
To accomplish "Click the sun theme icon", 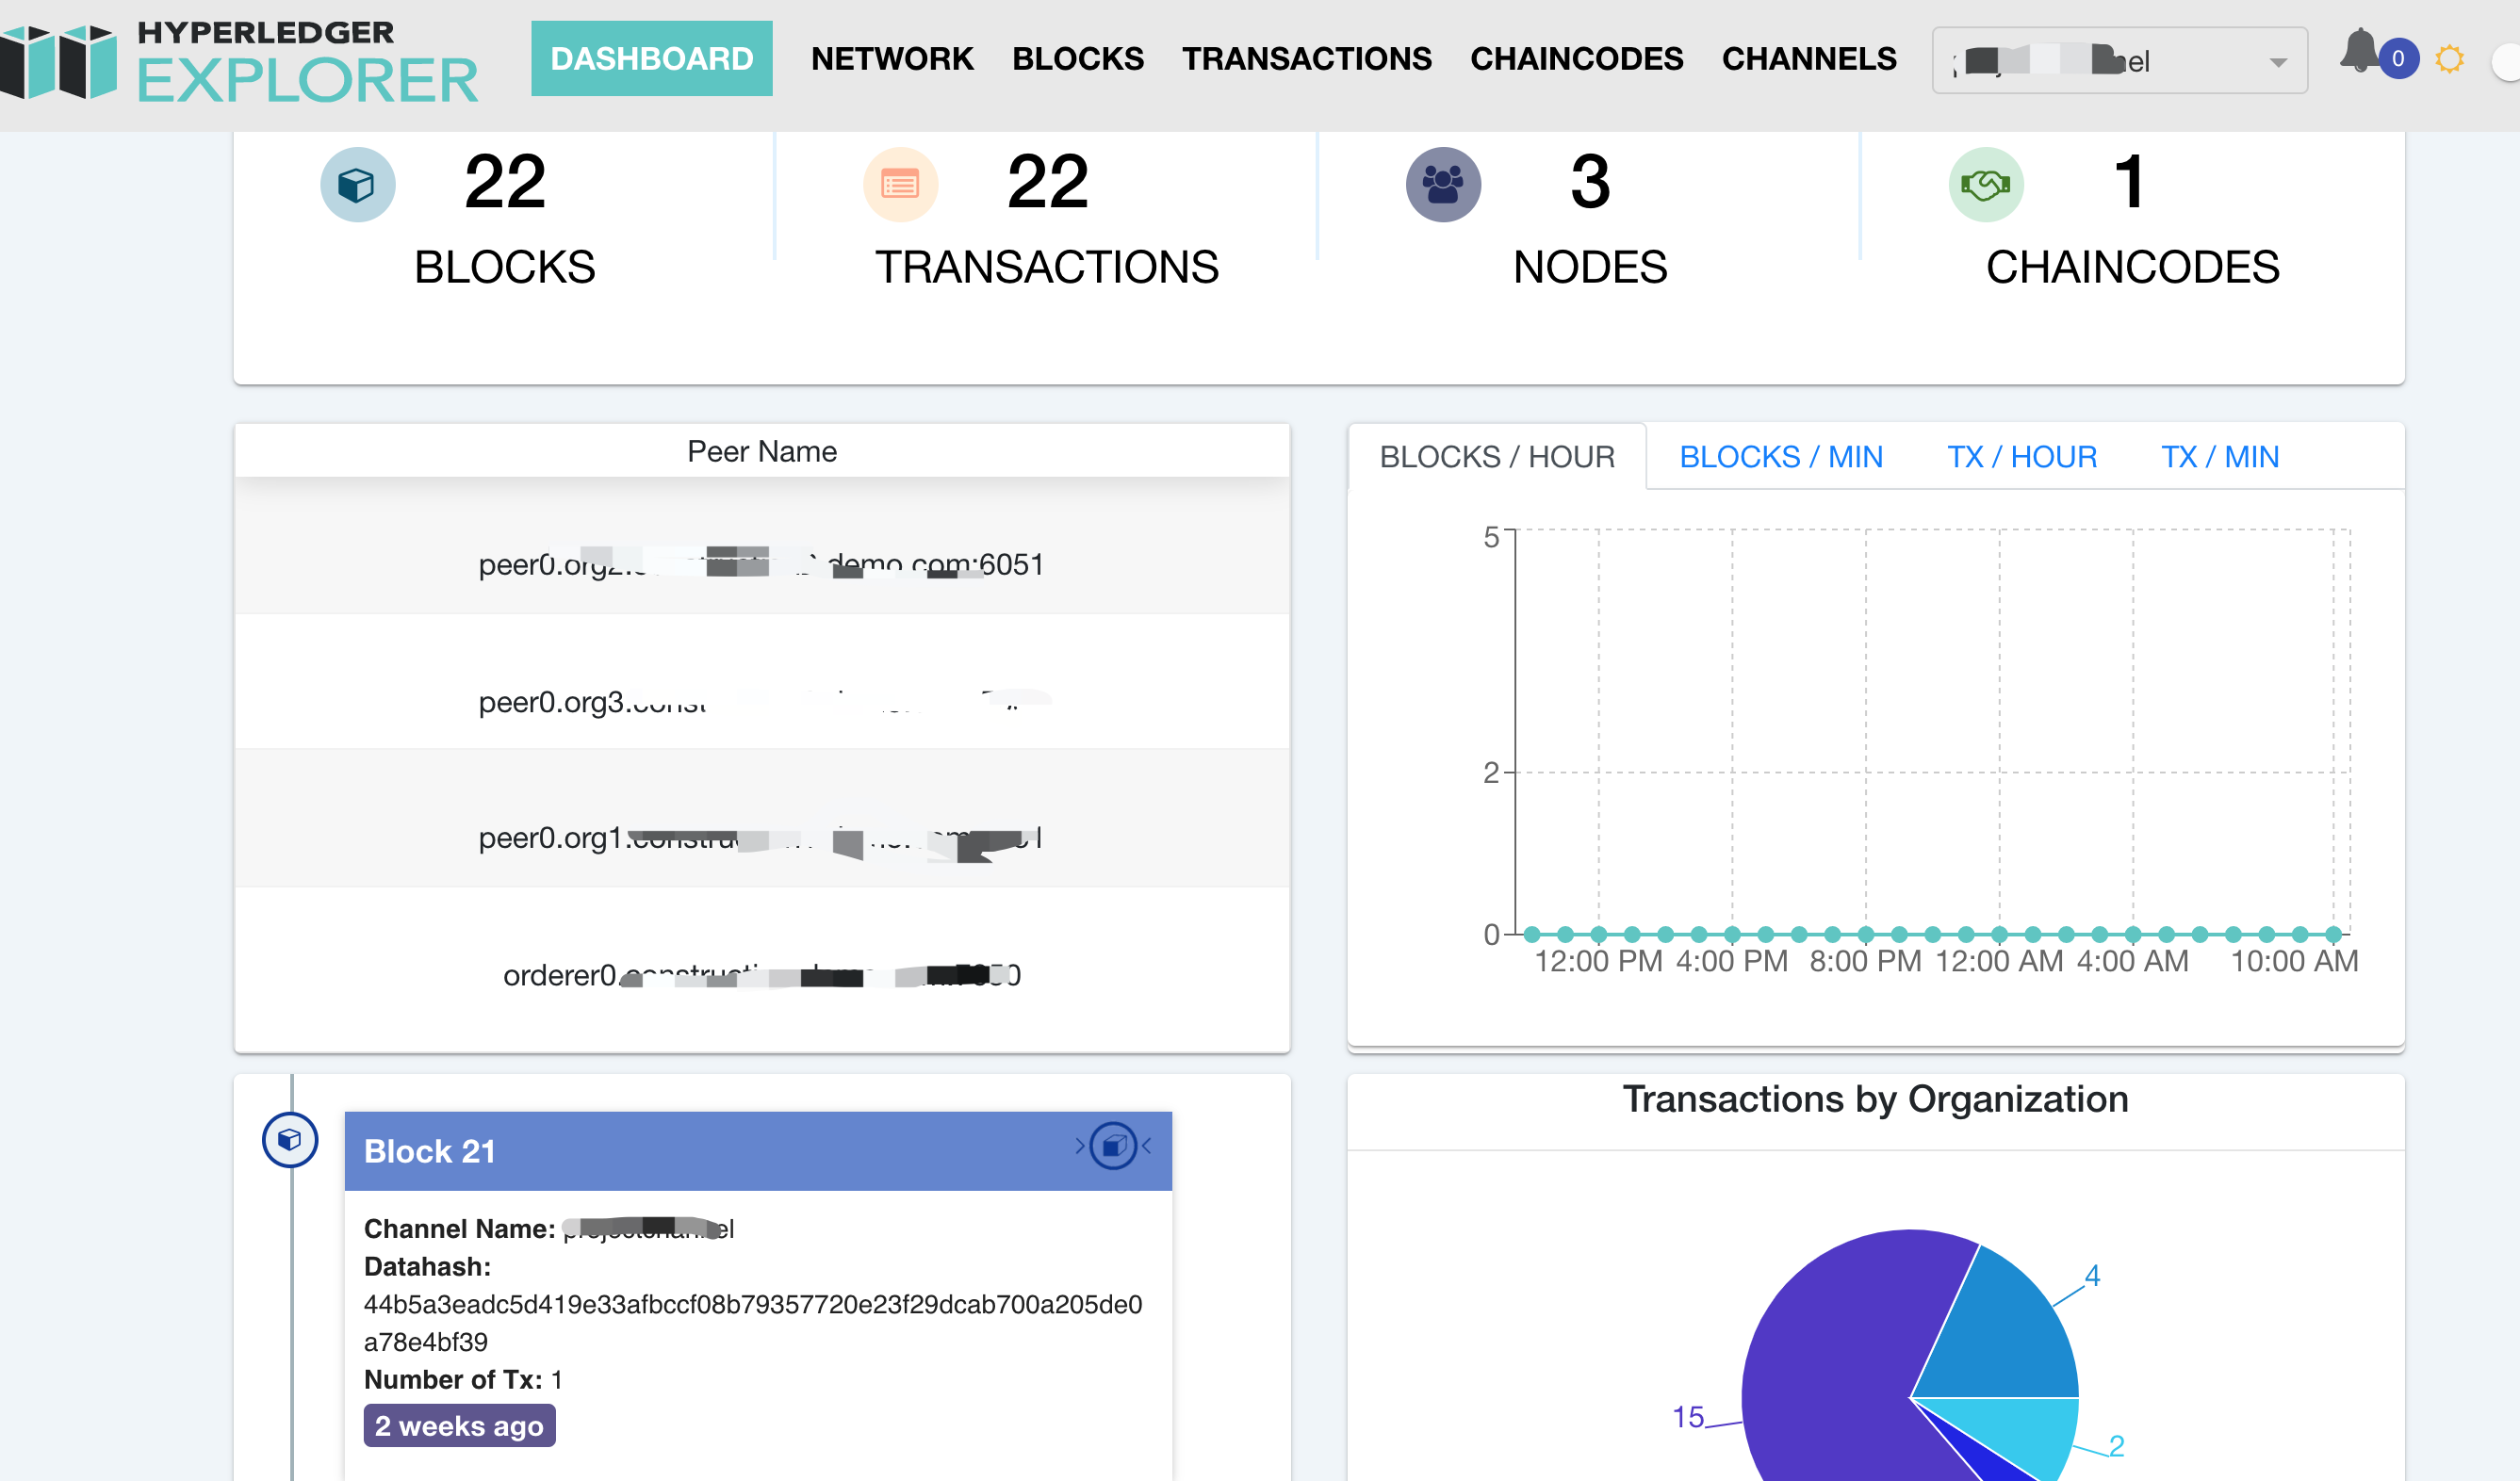I will click(2449, 59).
